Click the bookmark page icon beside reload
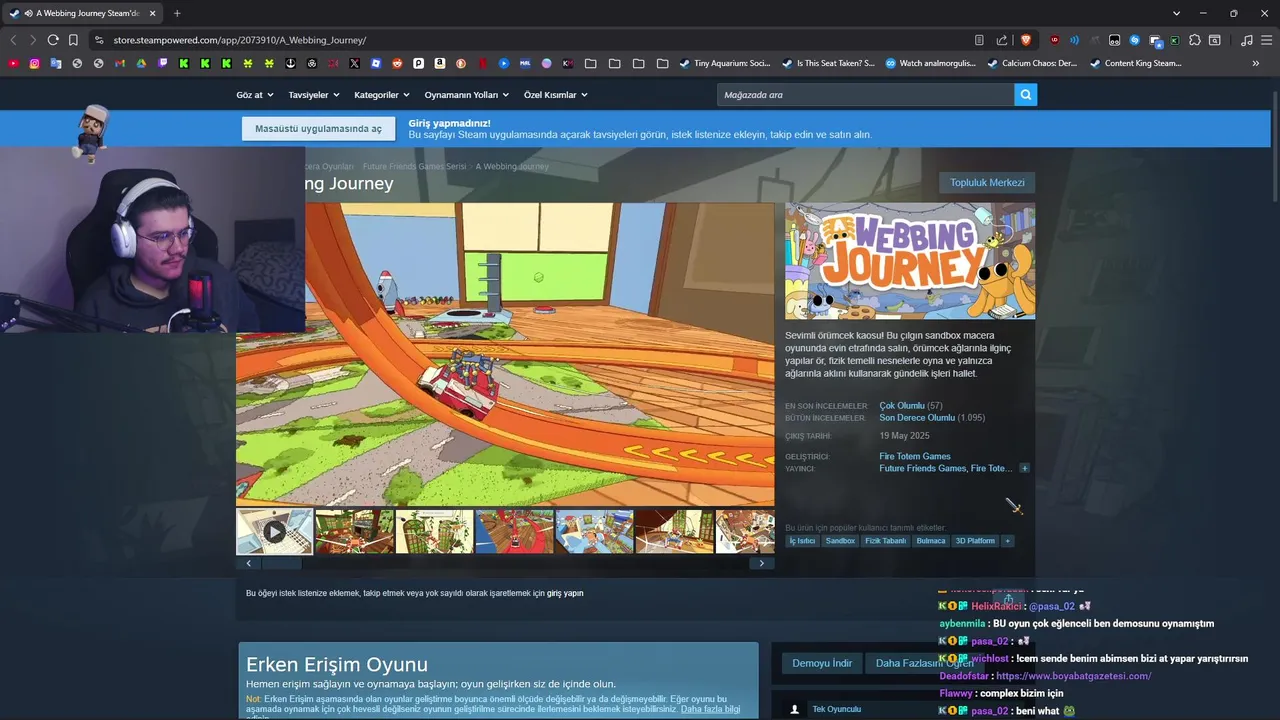Screen dimensions: 1280x720 [73, 40]
